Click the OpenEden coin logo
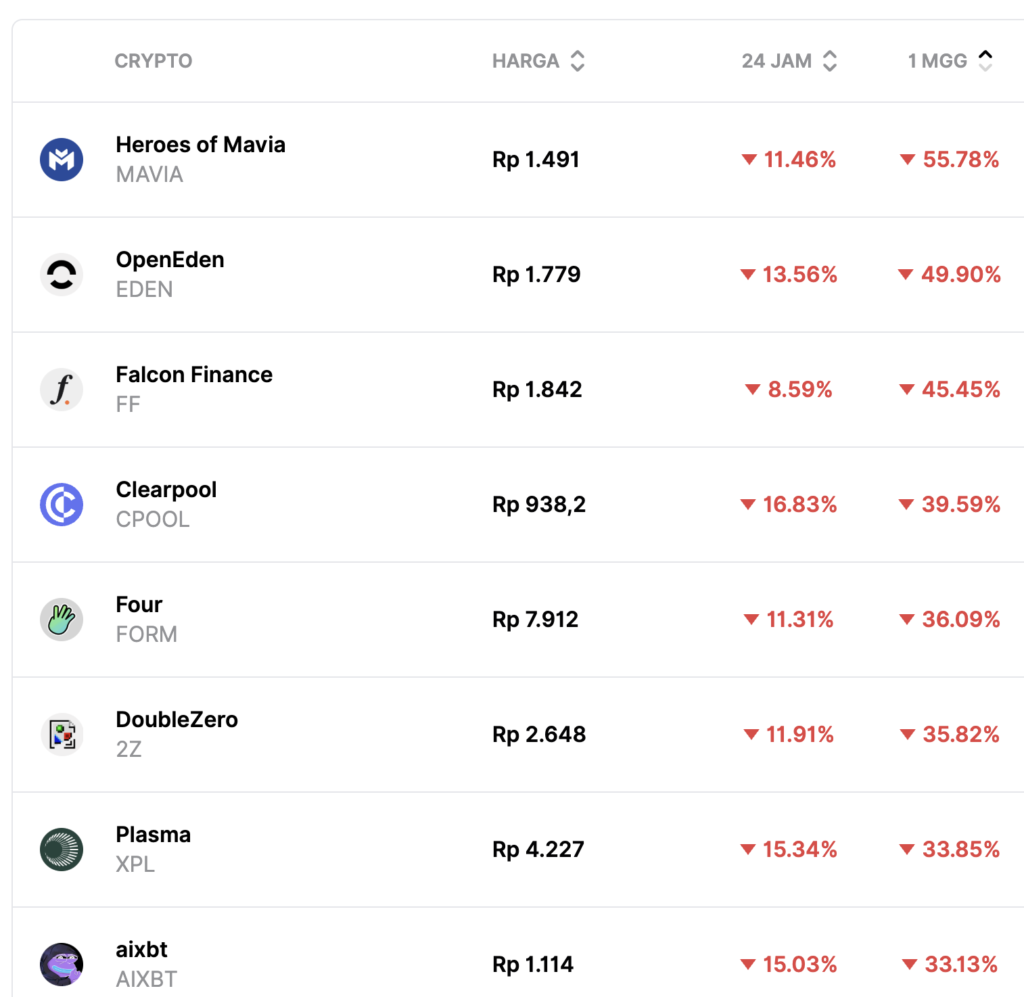 (x=61, y=275)
